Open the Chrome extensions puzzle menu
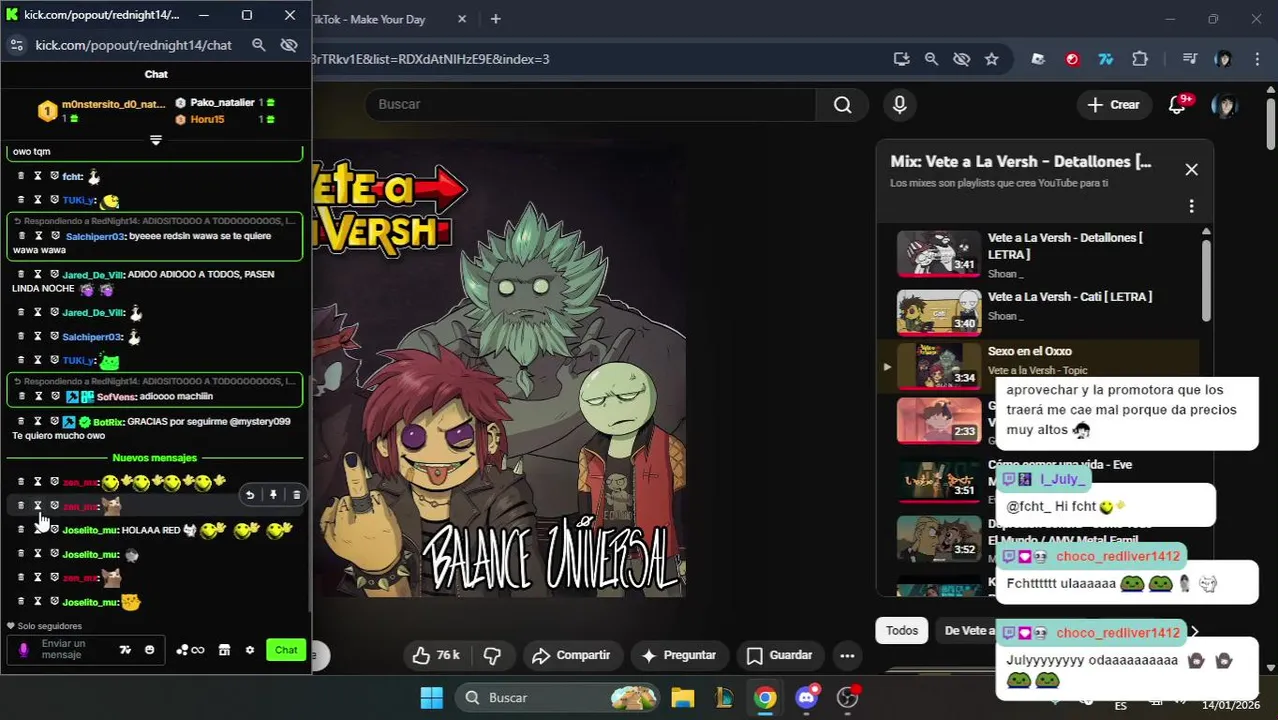Viewport: 1278px width, 720px height. coord(1140,59)
